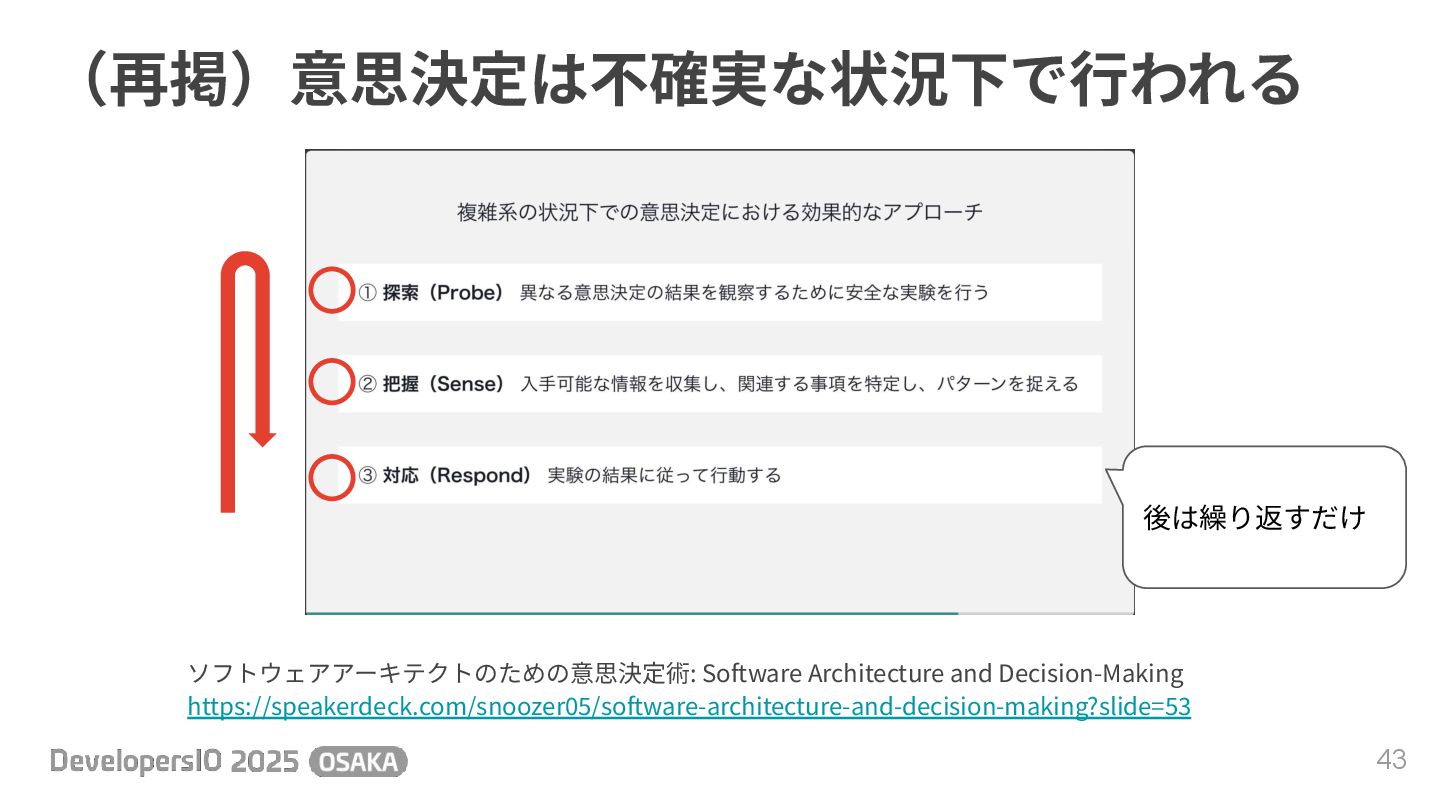This screenshot has width=1440, height=810.
Task: Click the red circle beside ② 把握 (Sense)
Action: pyautogui.click(x=330, y=382)
